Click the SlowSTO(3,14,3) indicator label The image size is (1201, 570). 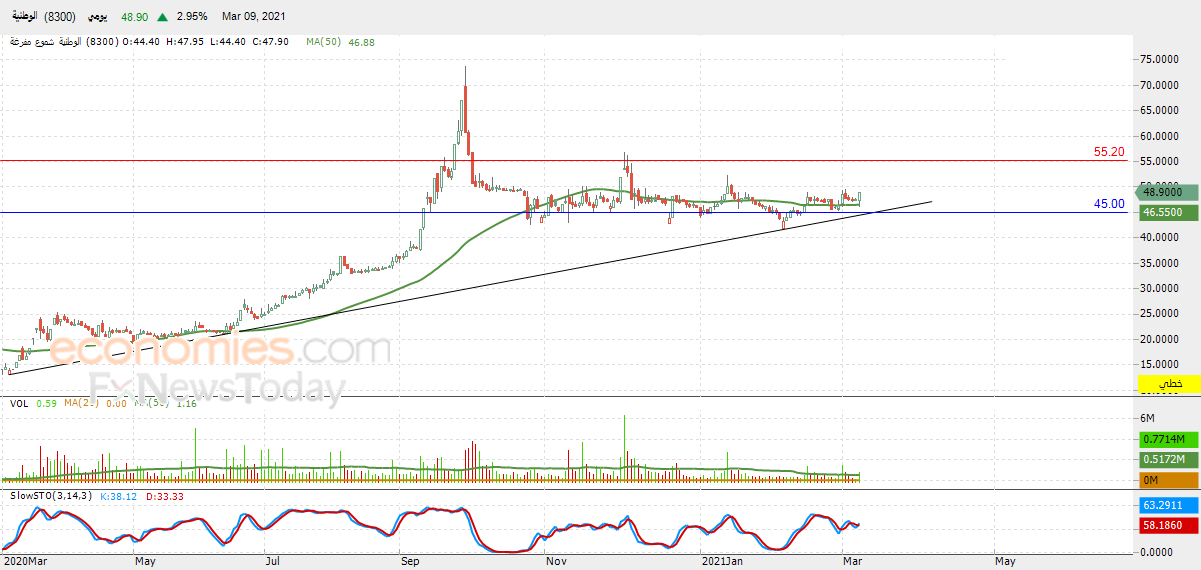click(x=51, y=495)
